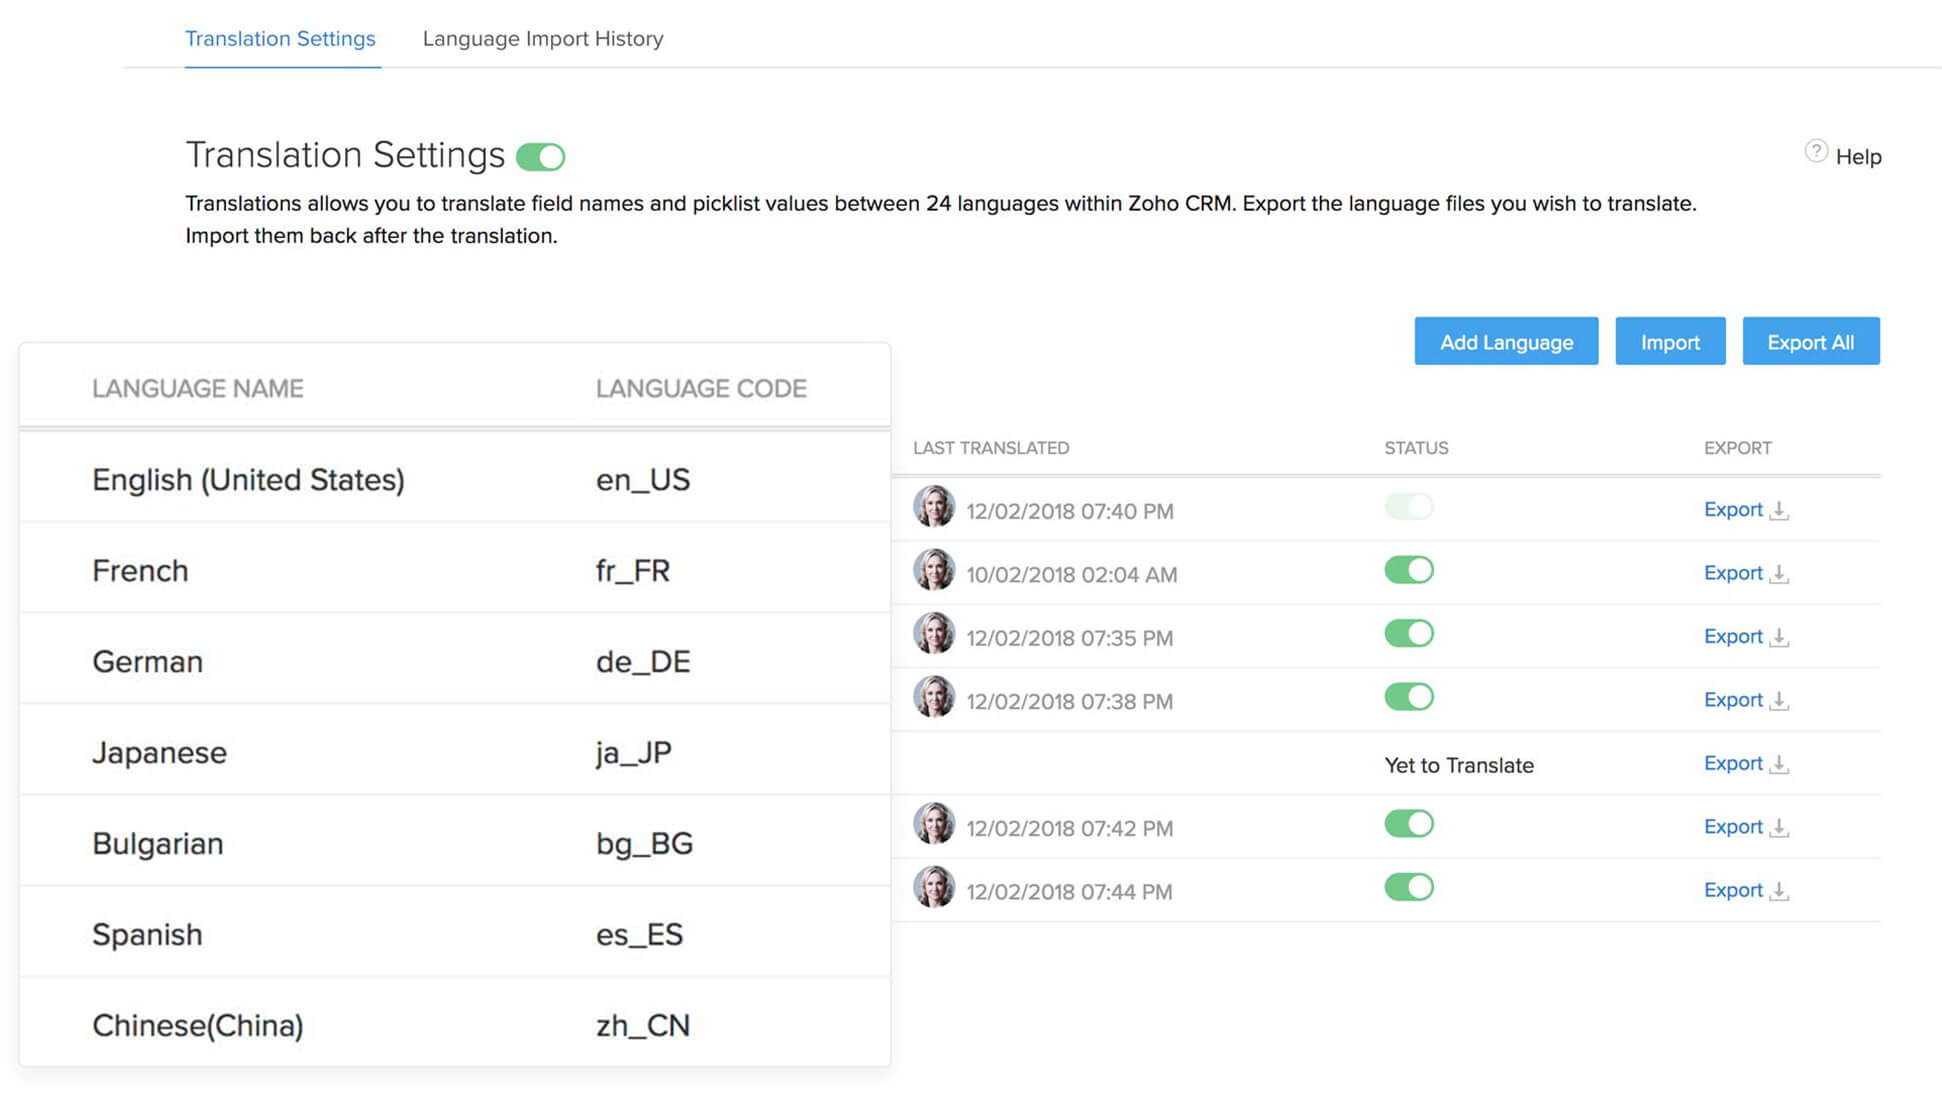The width and height of the screenshot is (1942, 1094).
Task: Click the es_ES language code
Action: 639,935
